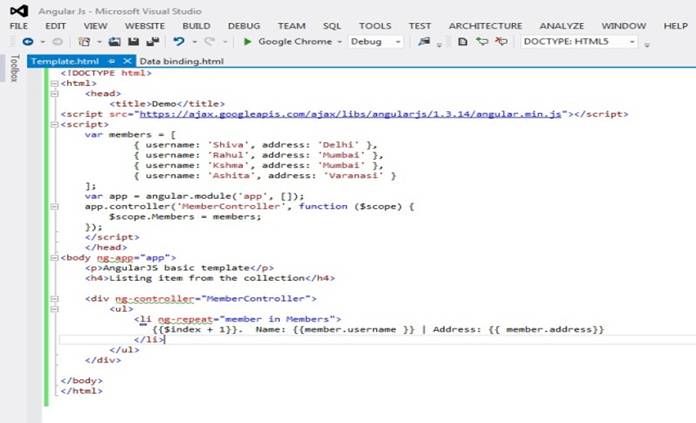Collapse the app.controller function outline
The image size is (696, 423).
point(54,207)
